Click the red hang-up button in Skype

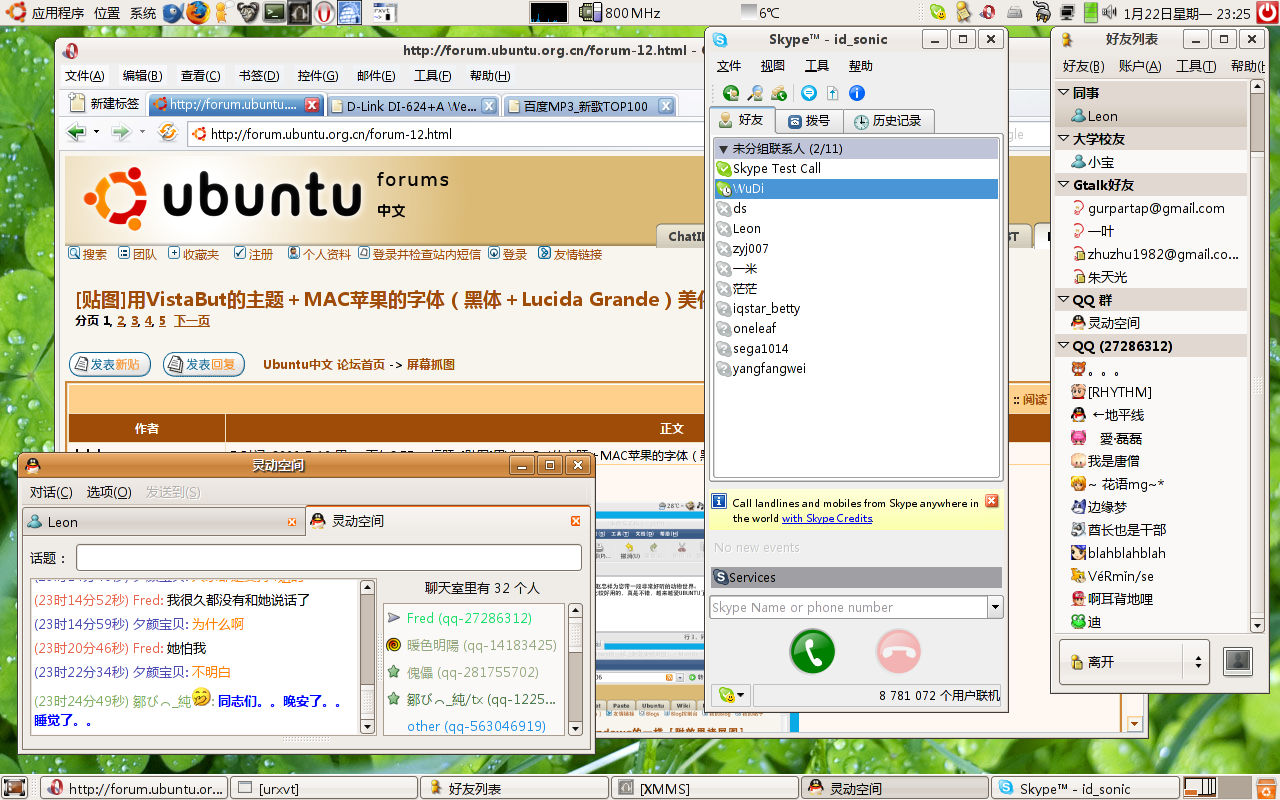pos(898,652)
